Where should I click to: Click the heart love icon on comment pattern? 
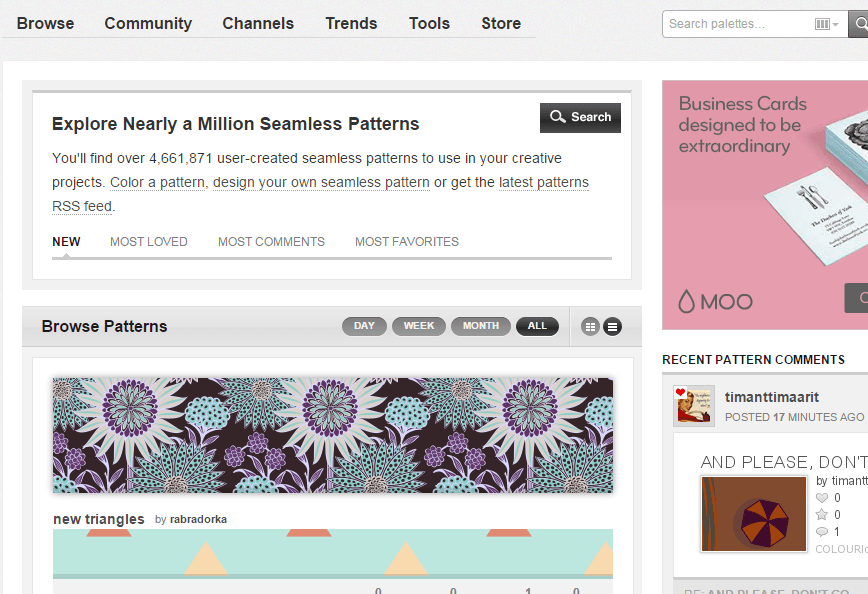[x=822, y=498]
